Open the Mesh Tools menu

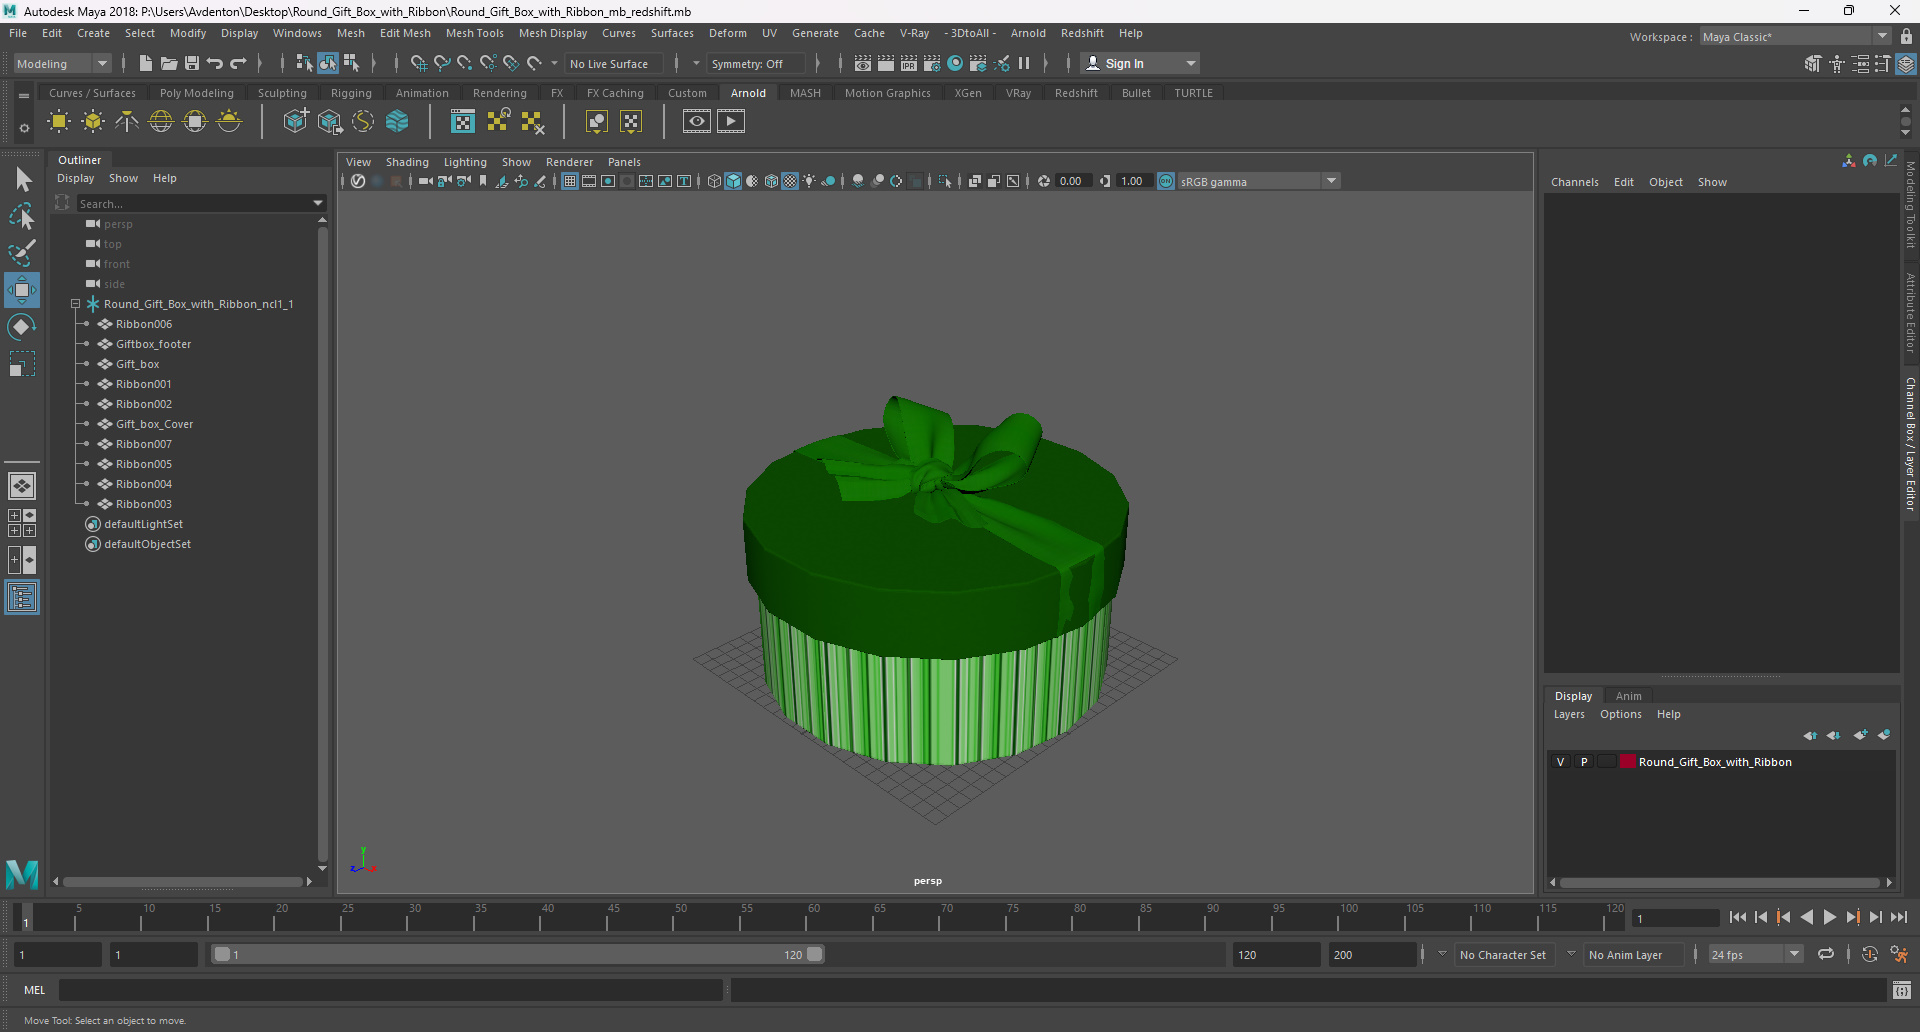click(474, 33)
